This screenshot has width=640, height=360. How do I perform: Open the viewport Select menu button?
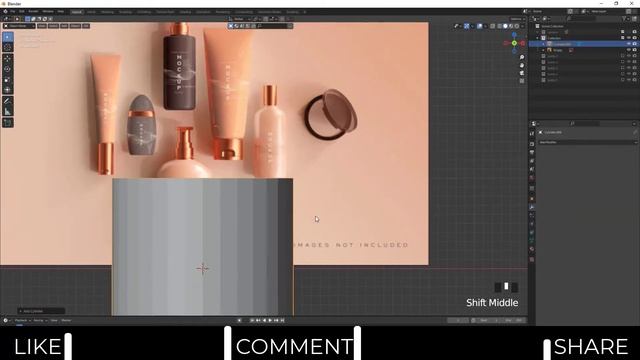click(53, 26)
